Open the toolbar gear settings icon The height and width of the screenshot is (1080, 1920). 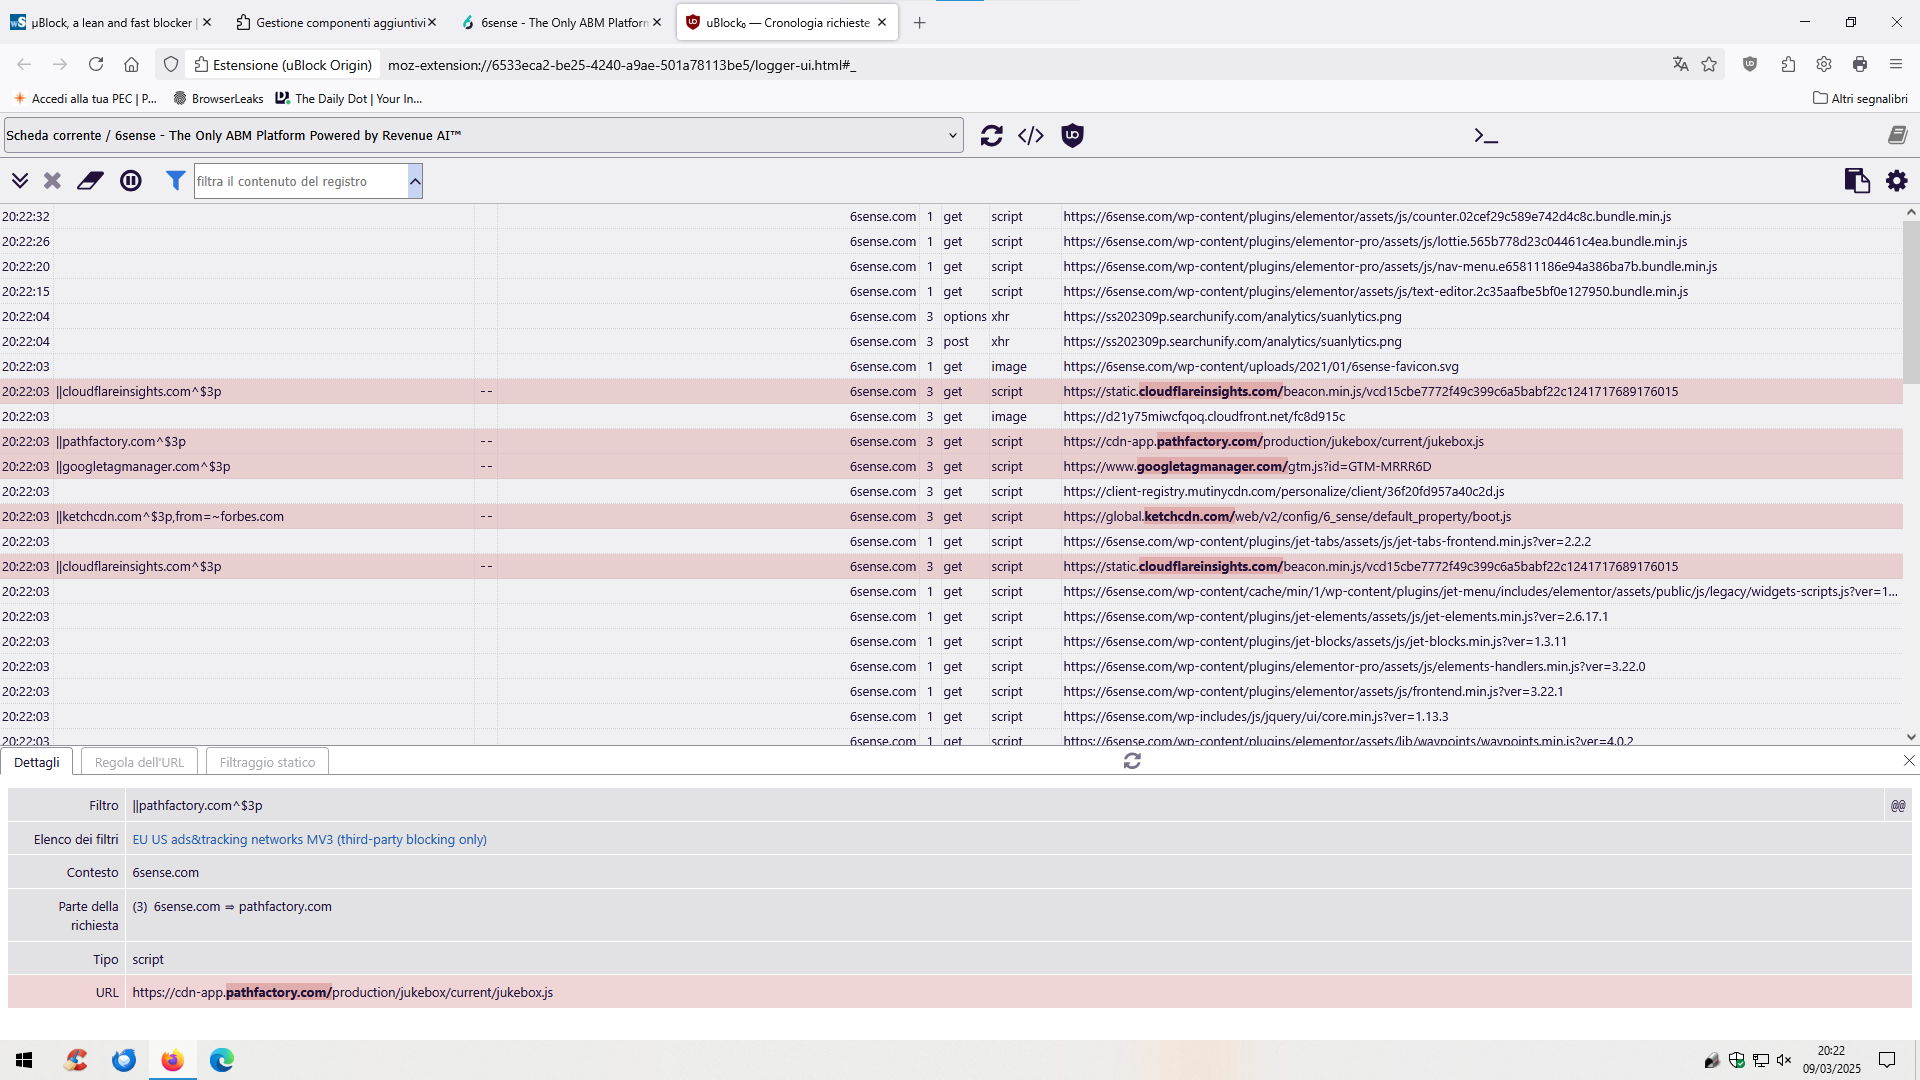[x=1824, y=64]
